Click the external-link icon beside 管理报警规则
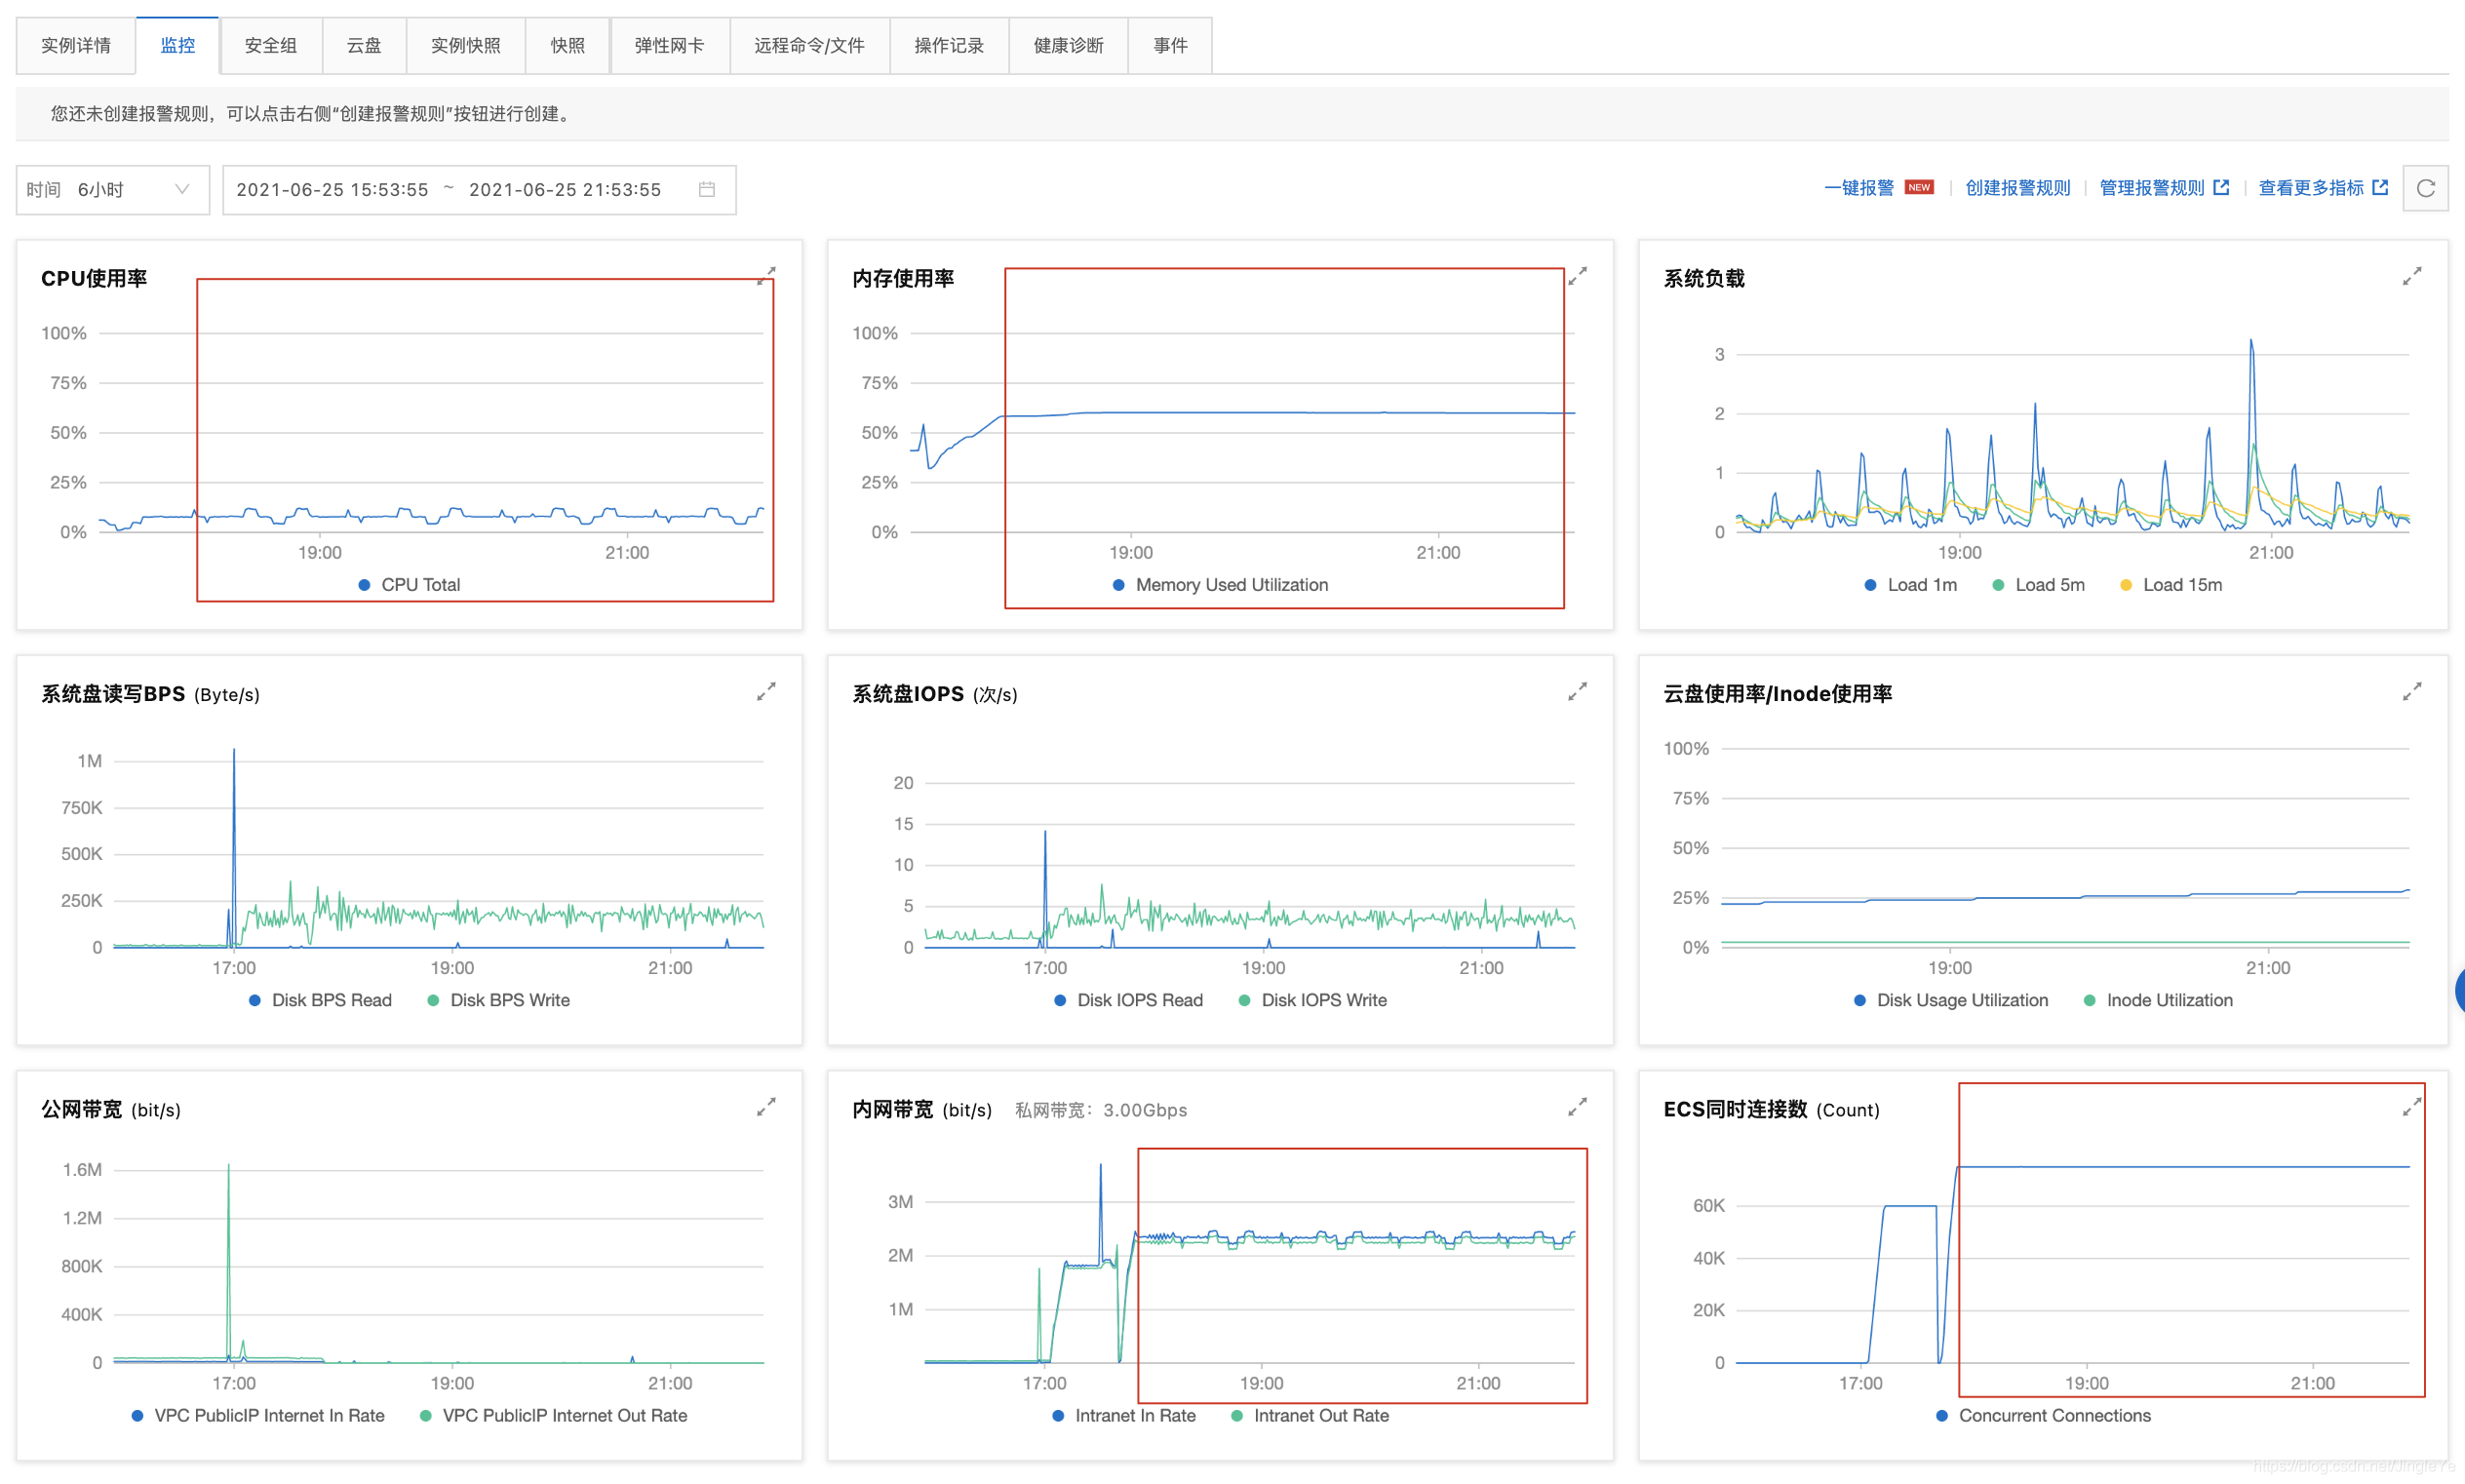2465x1484 pixels. click(x=2221, y=187)
